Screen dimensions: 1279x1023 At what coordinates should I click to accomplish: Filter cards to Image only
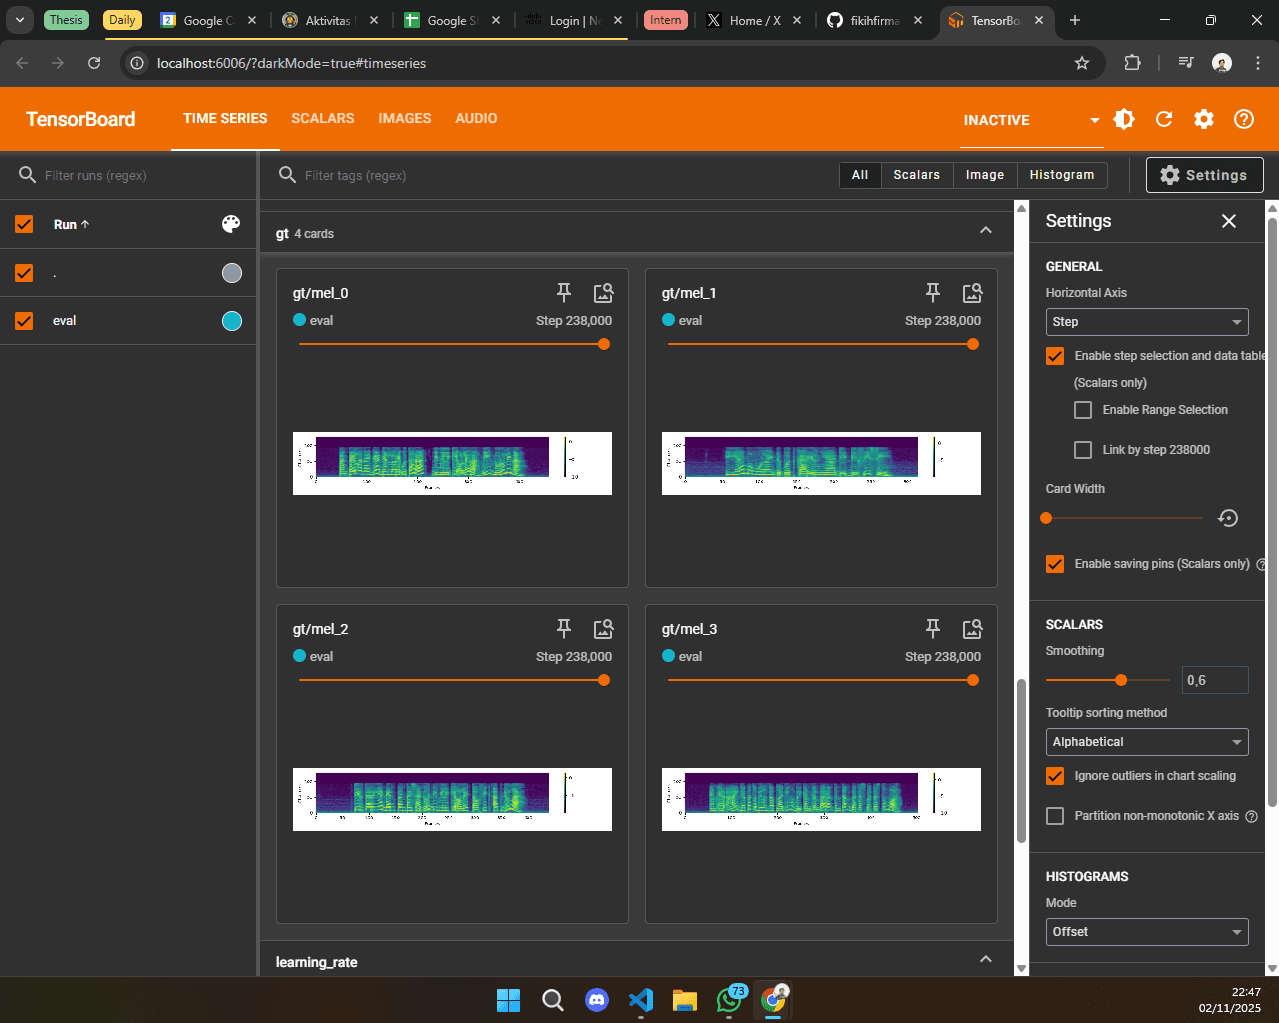[x=985, y=175]
